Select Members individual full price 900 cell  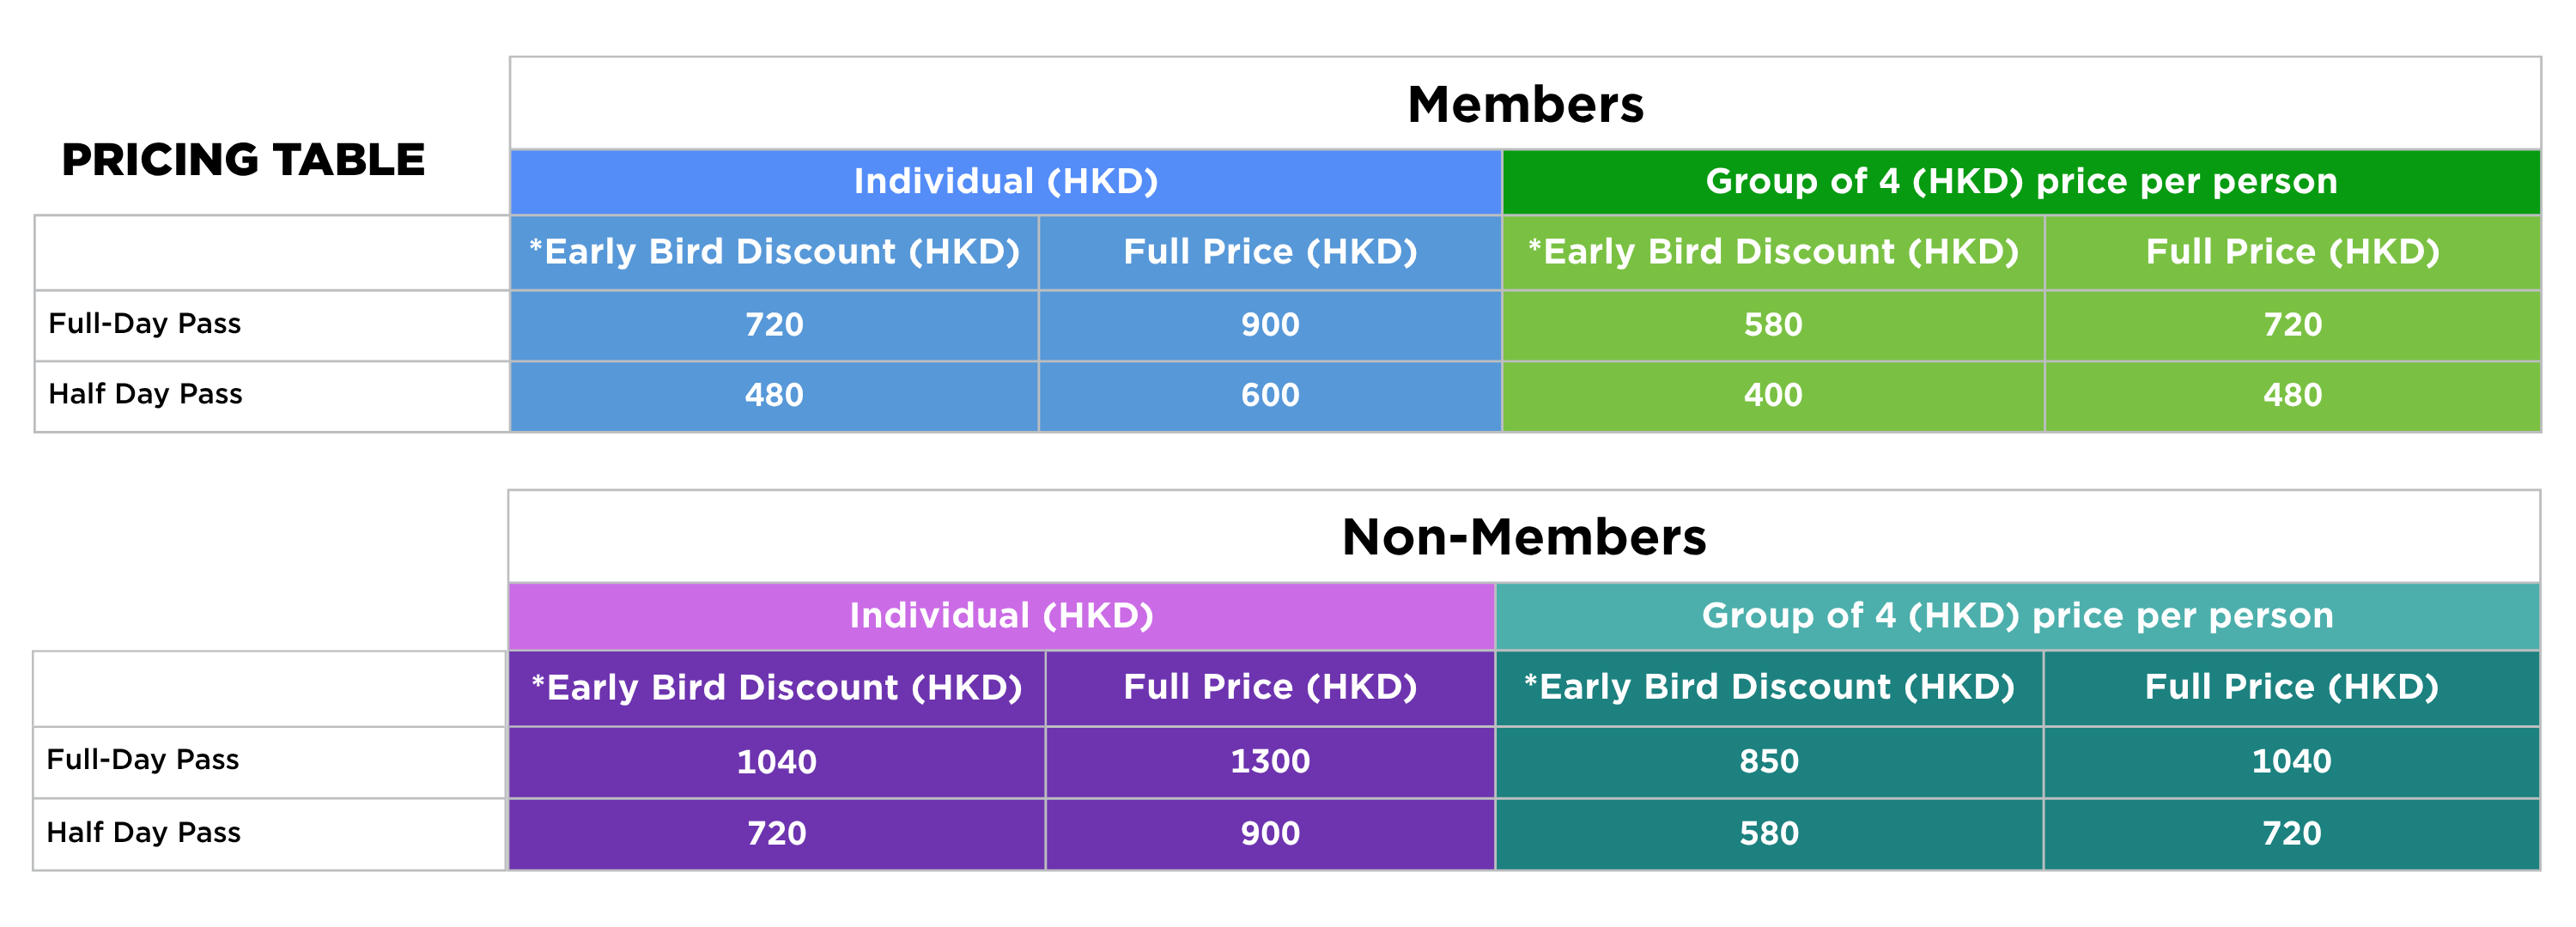point(1270,325)
